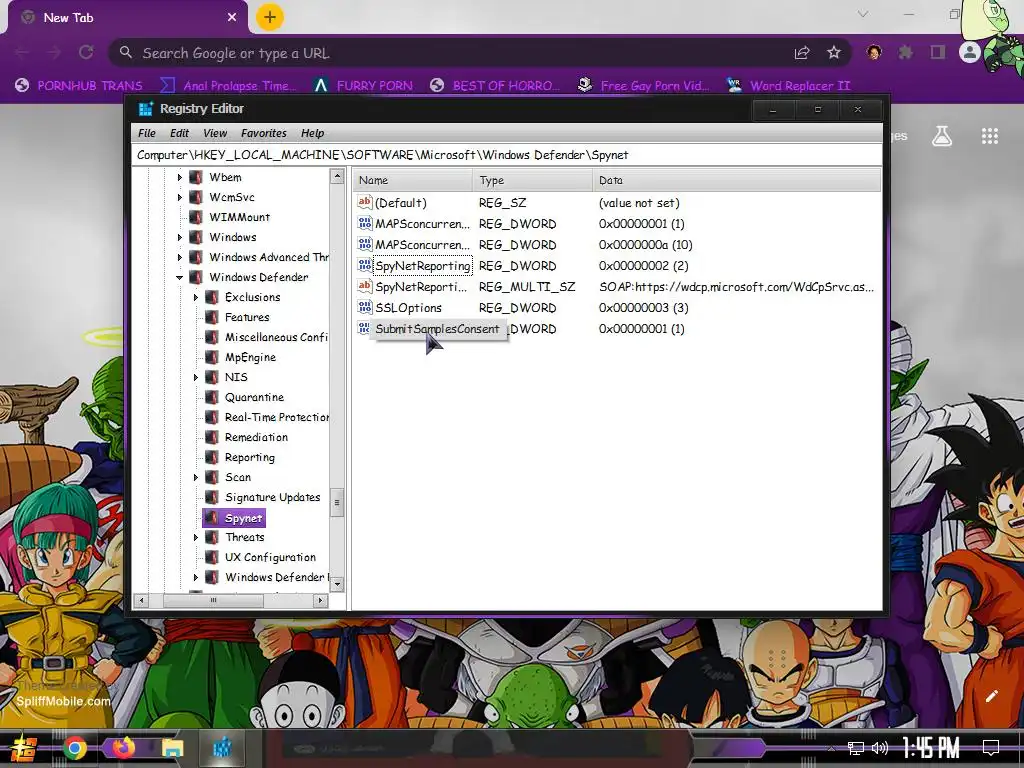Select the Signature Updates key icon
Screen dimensions: 1024x768
point(212,498)
